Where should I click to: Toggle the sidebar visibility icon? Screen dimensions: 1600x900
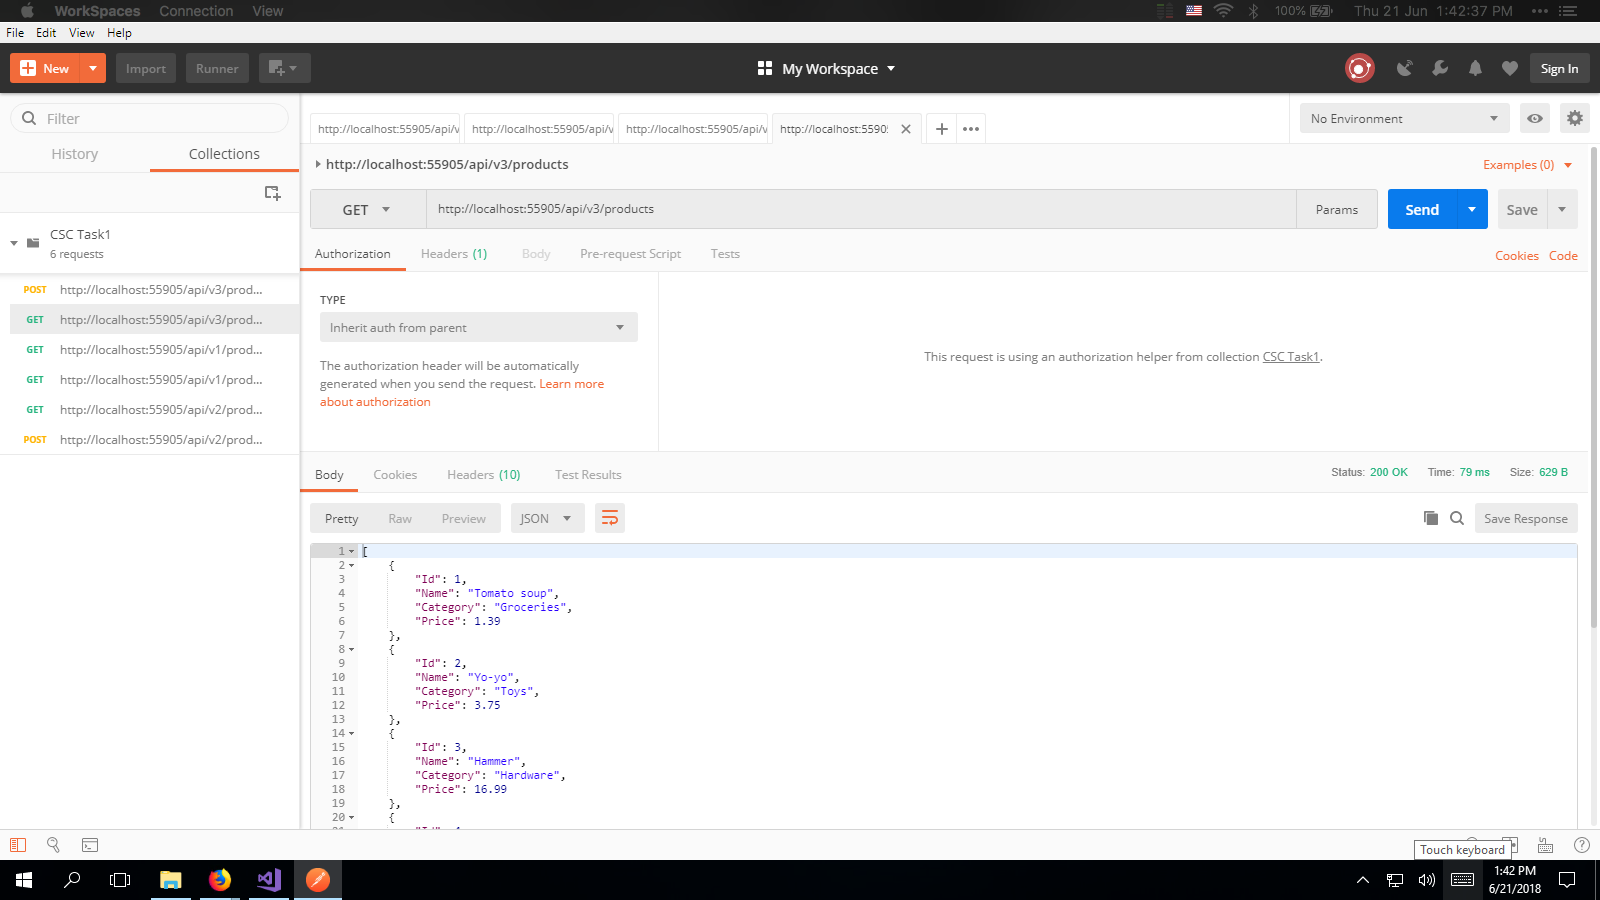(18, 845)
